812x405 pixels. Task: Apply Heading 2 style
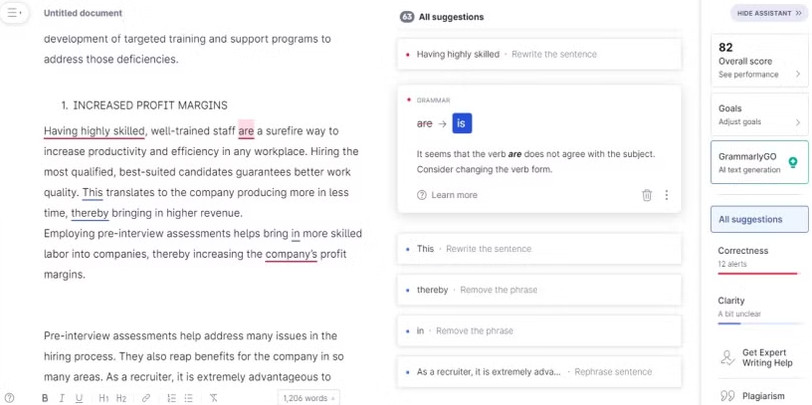(x=121, y=398)
